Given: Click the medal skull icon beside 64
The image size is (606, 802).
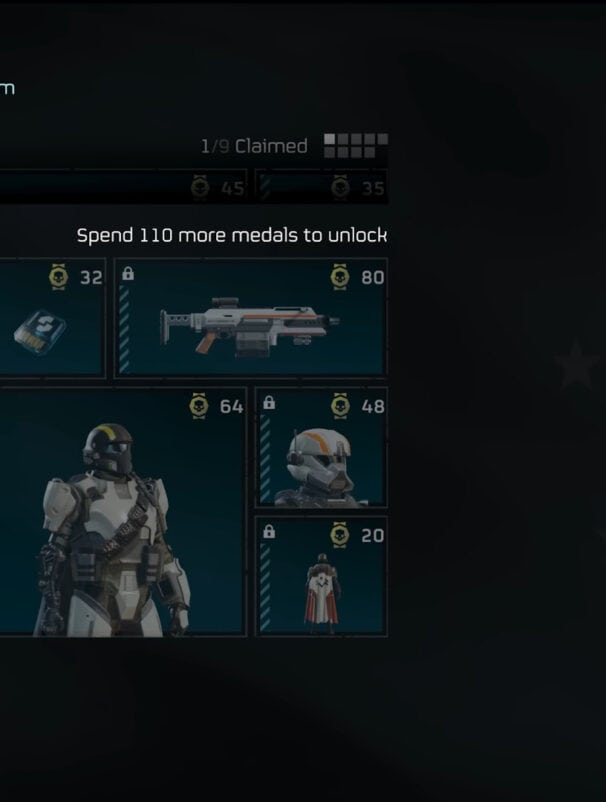Looking at the screenshot, I should coord(198,406).
